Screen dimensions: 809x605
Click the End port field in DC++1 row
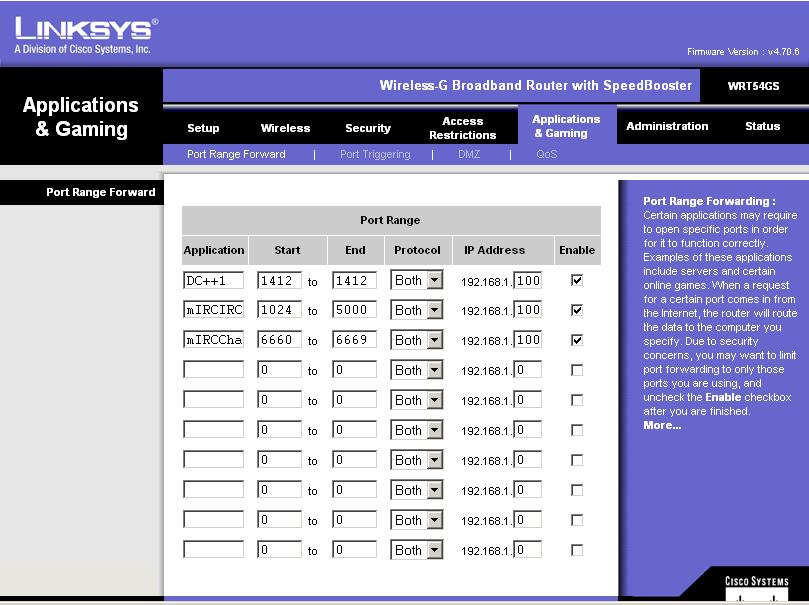coord(354,280)
